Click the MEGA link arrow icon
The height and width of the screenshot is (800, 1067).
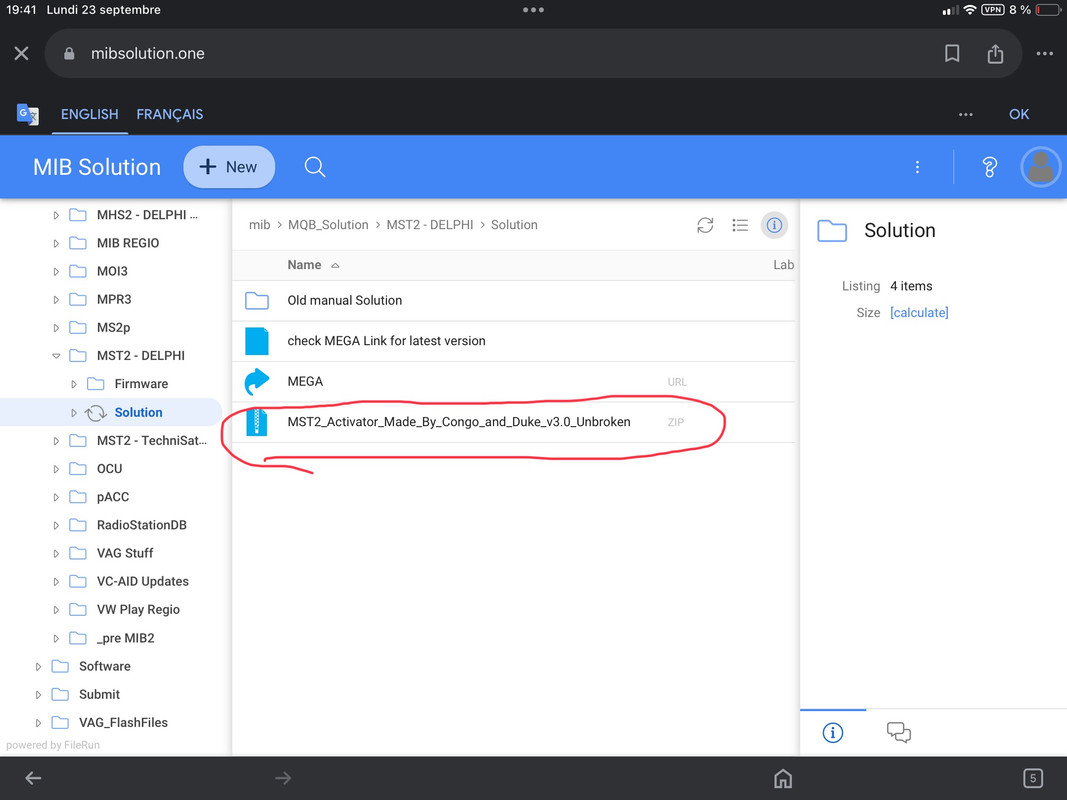pyautogui.click(x=257, y=382)
